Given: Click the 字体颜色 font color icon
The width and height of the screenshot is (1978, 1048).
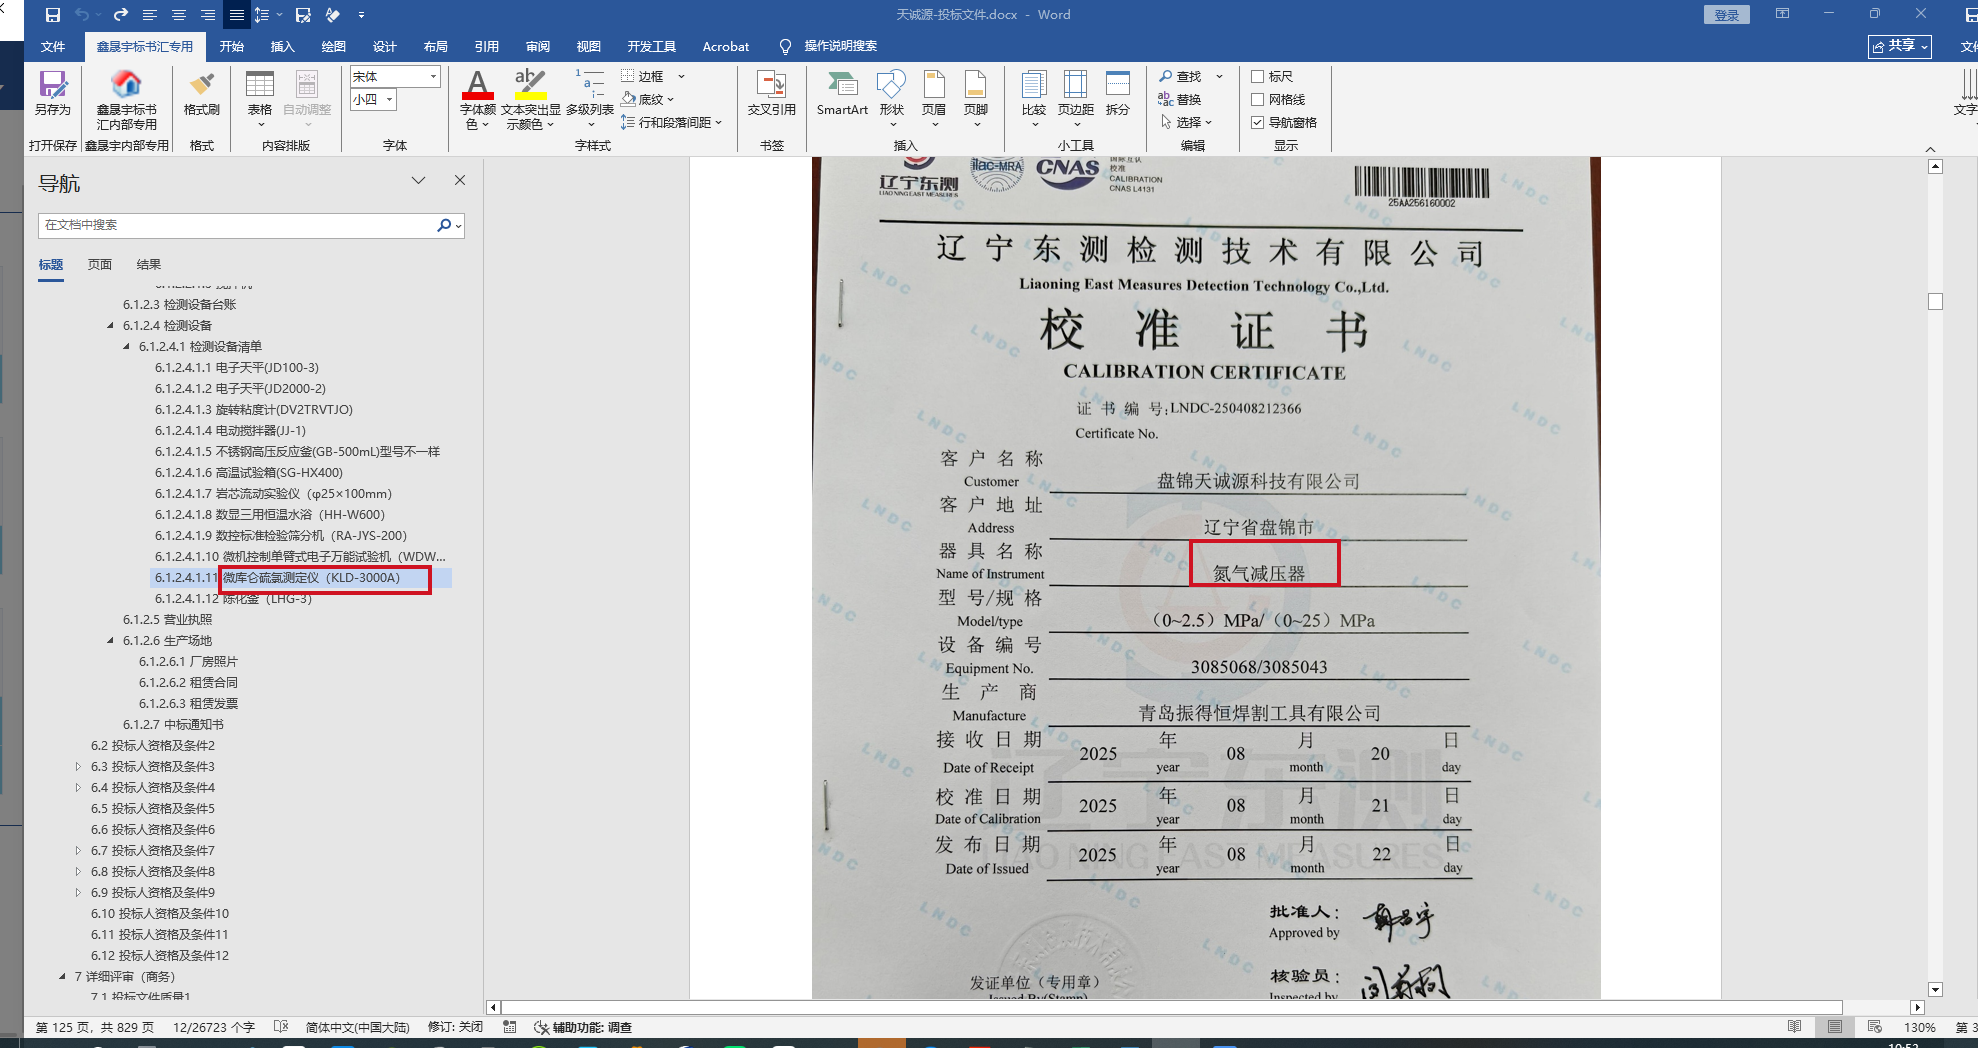Looking at the screenshot, I should click(478, 84).
